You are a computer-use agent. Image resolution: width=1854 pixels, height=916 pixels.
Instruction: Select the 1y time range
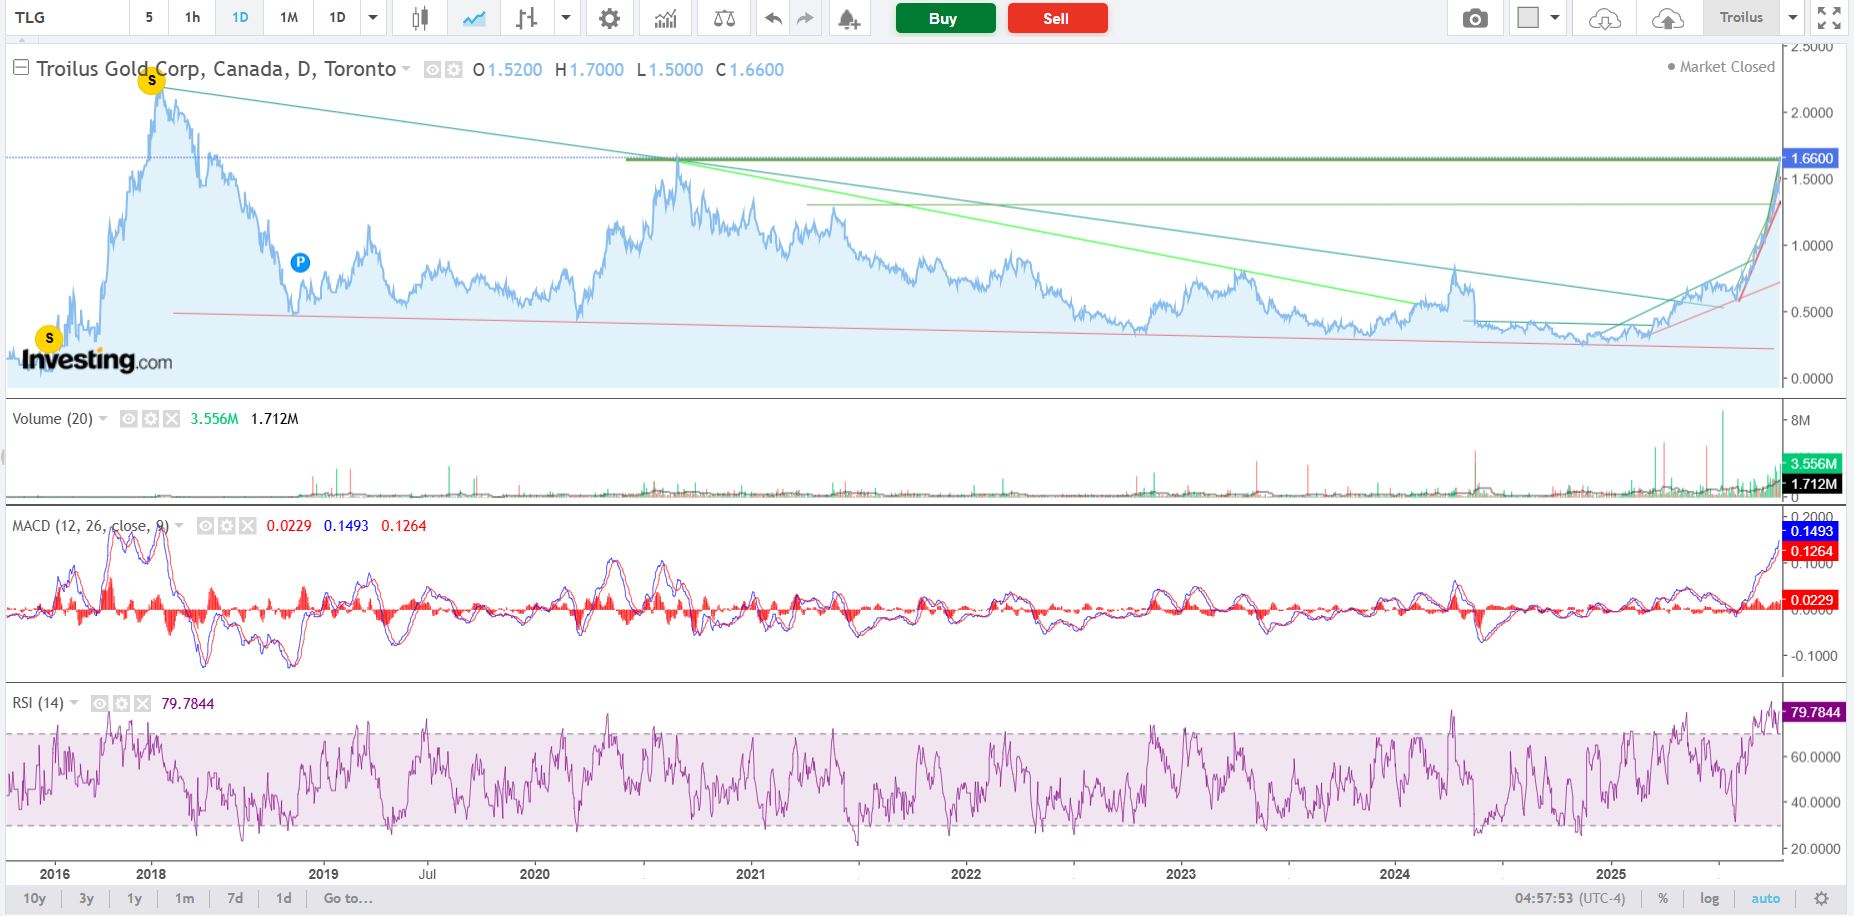pyautogui.click(x=134, y=898)
